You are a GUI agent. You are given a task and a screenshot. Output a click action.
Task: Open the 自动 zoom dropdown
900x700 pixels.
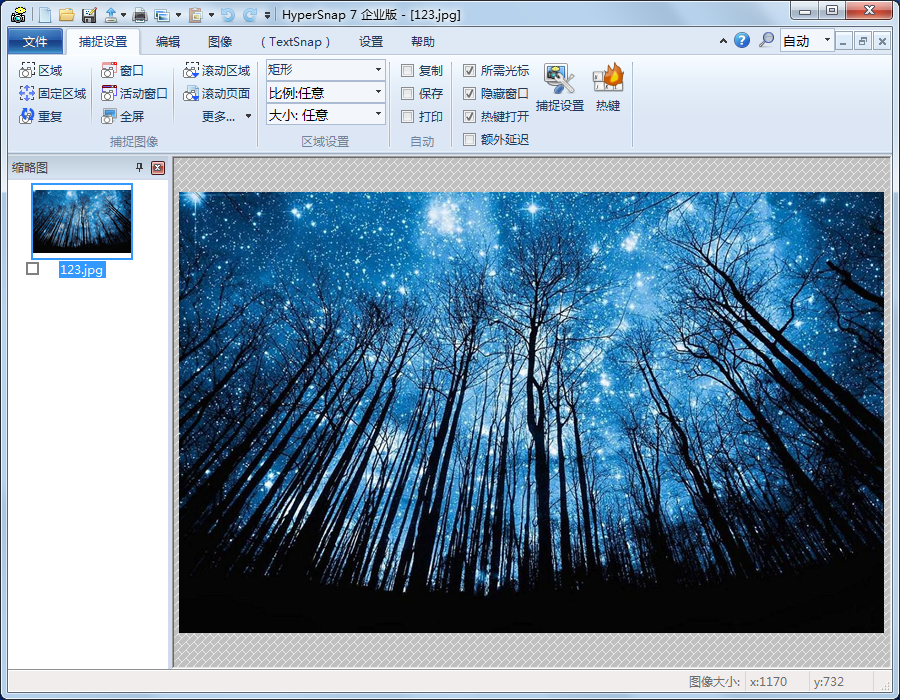(807, 41)
